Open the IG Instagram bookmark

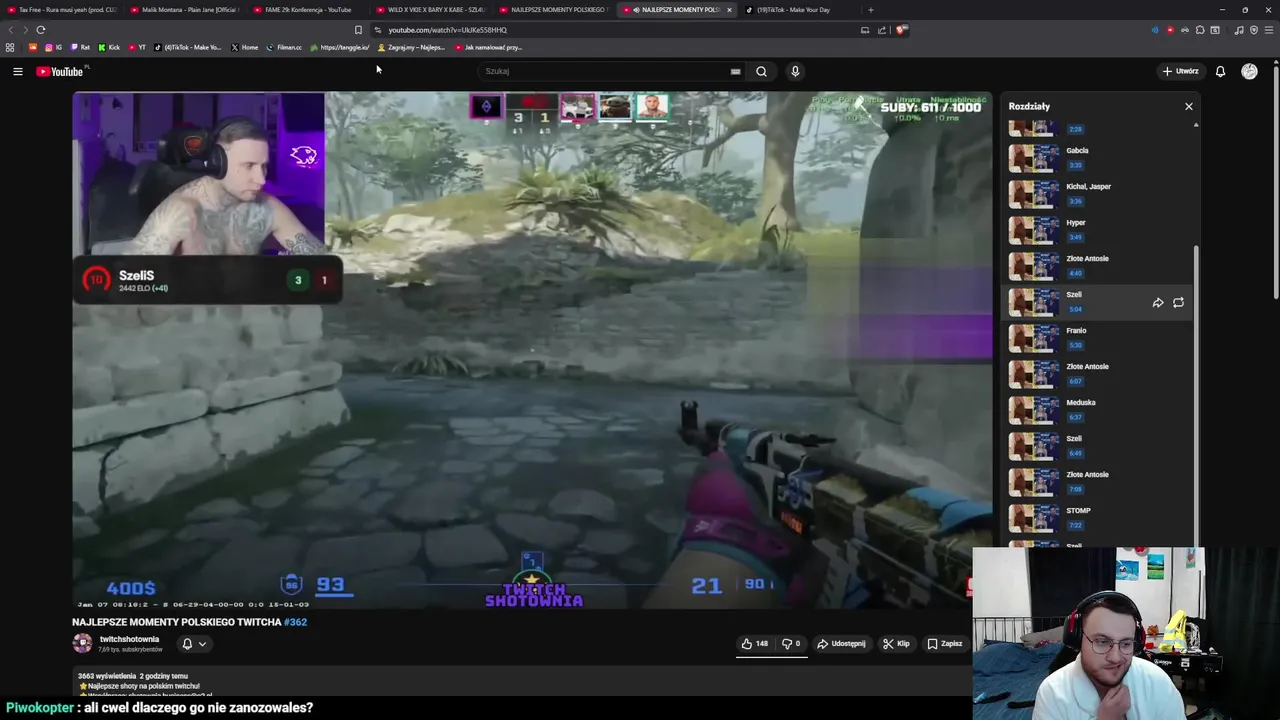(x=52, y=47)
